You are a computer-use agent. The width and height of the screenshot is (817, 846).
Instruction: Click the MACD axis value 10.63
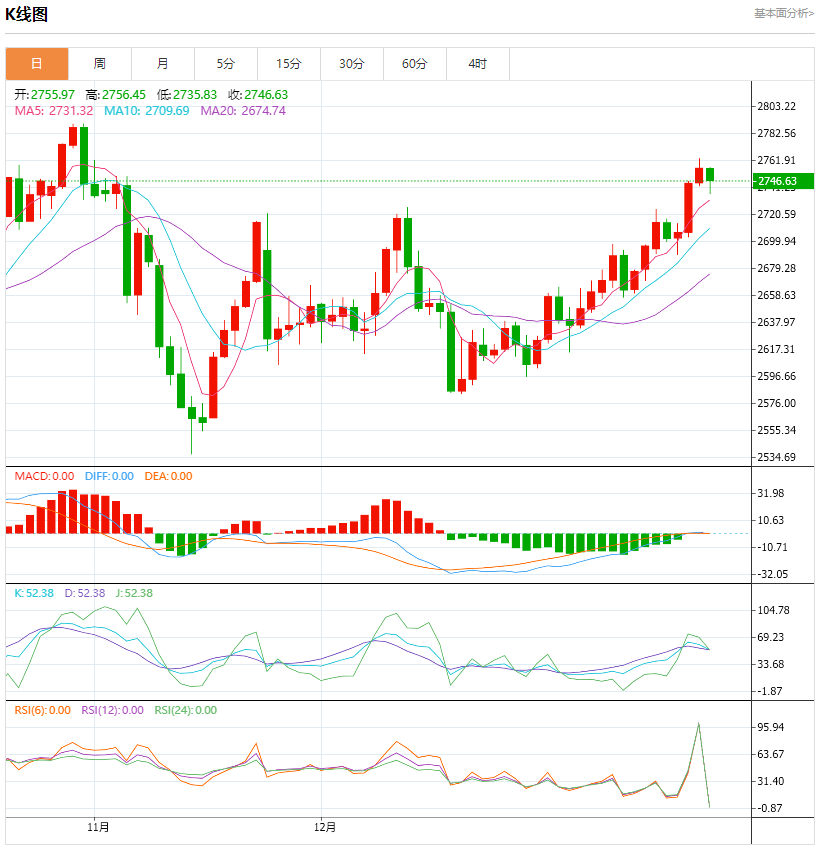tap(771, 520)
